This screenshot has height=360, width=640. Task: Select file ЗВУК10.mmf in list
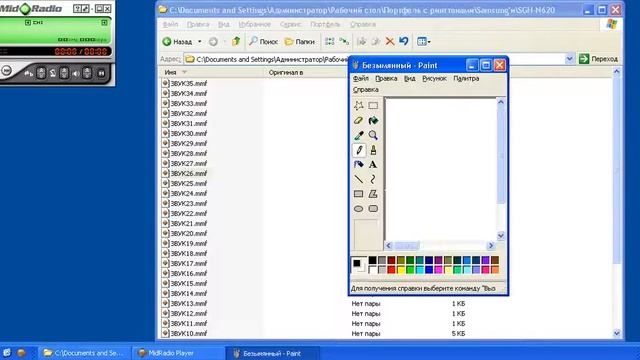[185, 333]
